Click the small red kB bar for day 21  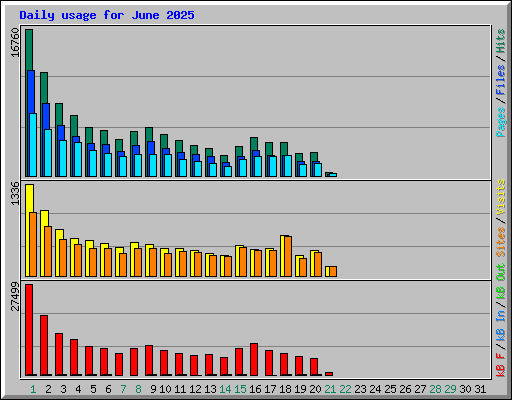pyautogui.click(x=329, y=374)
